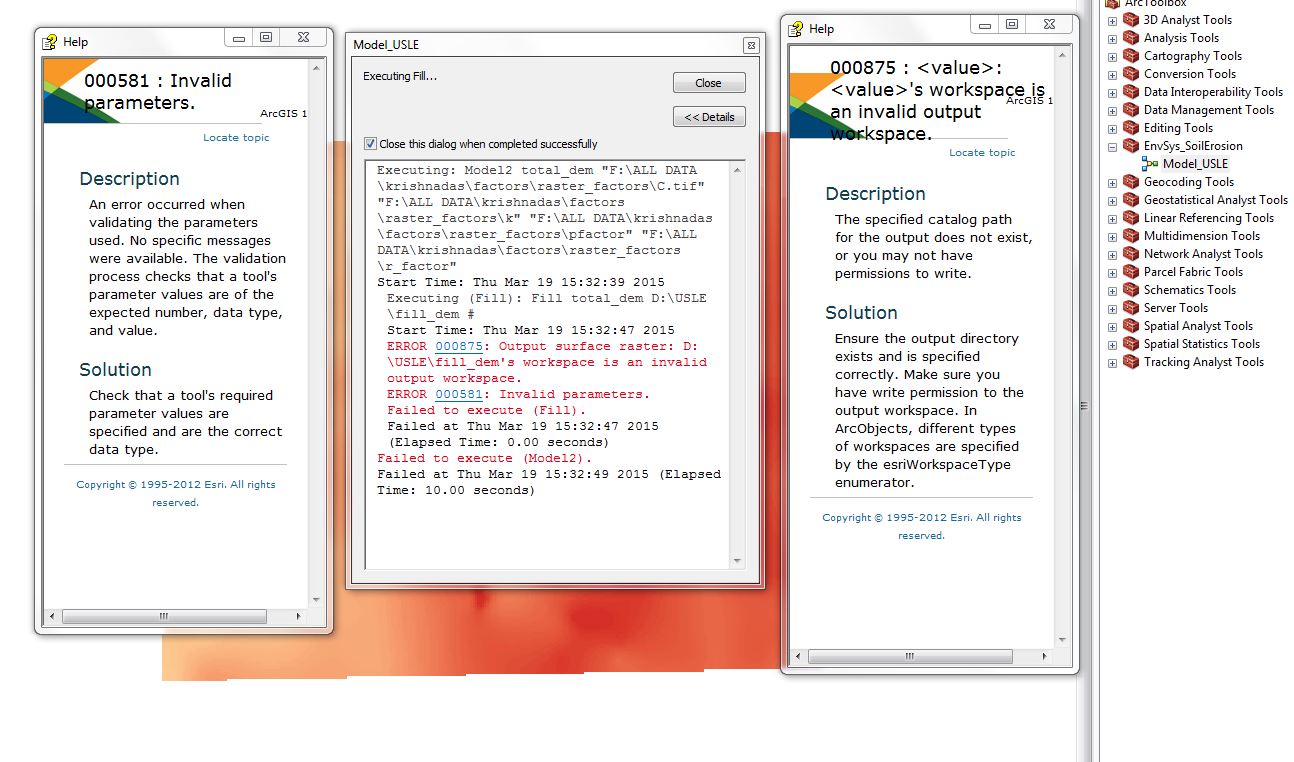The height and width of the screenshot is (762, 1294).
Task: Click the Geostatistical Analyst Tools toolbox icon
Action: 1131,200
